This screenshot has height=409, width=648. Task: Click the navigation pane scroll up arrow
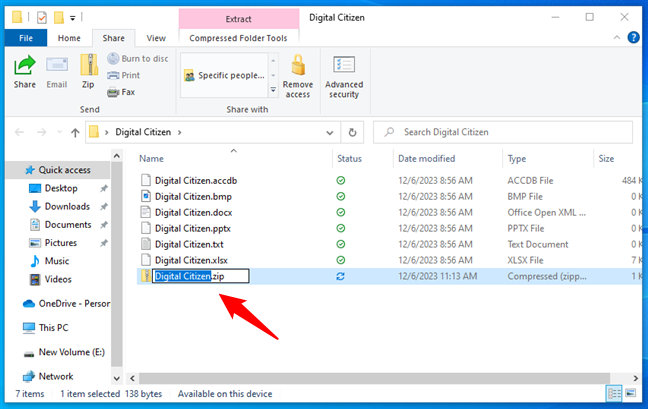(117, 156)
